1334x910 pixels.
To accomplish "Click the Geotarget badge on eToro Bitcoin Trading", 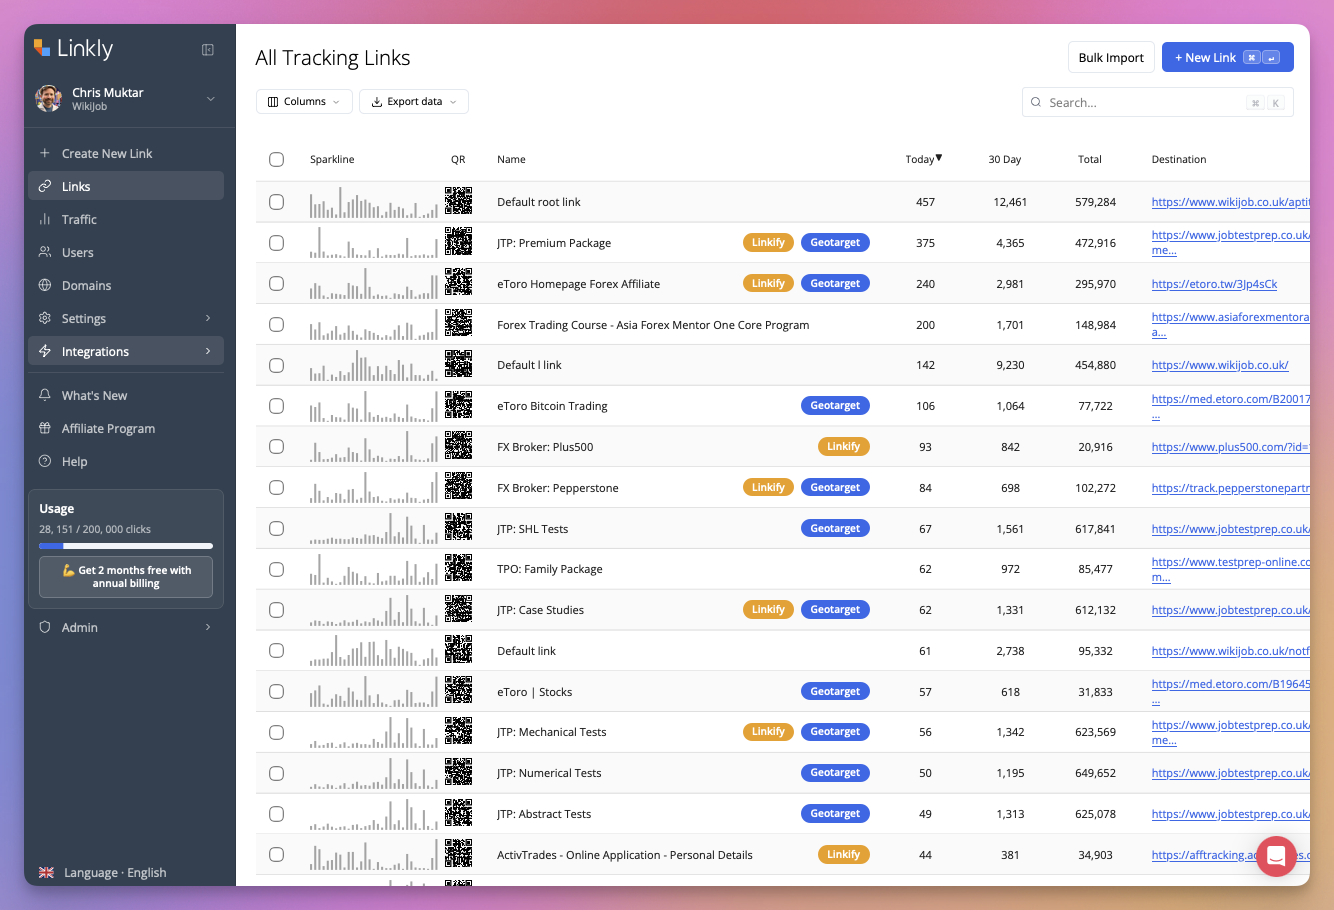I will (x=835, y=405).
